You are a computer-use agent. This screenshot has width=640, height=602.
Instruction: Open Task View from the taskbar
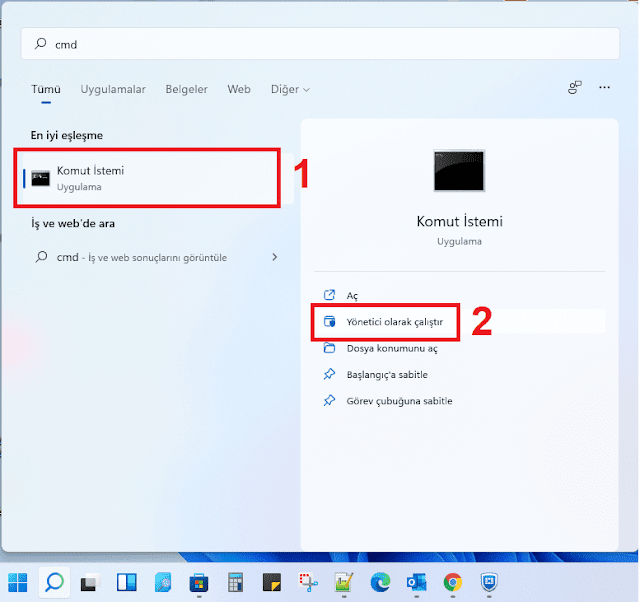pos(90,582)
